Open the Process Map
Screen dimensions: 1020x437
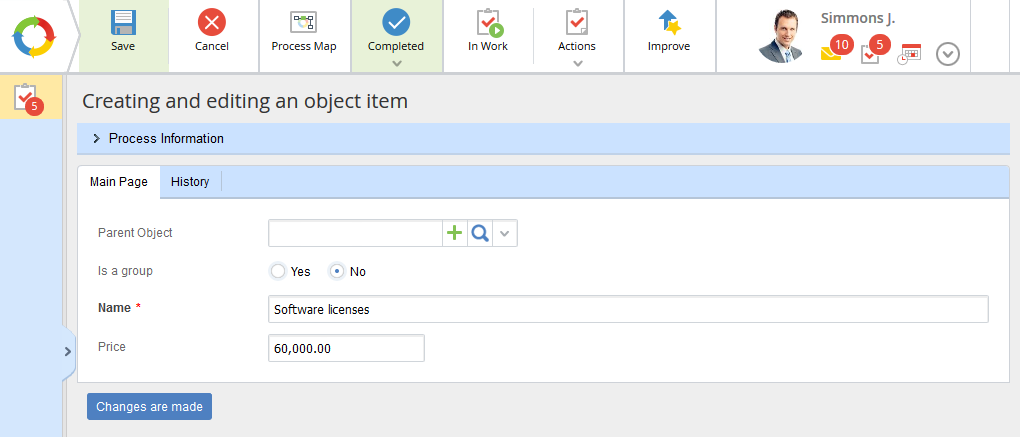tap(303, 22)
